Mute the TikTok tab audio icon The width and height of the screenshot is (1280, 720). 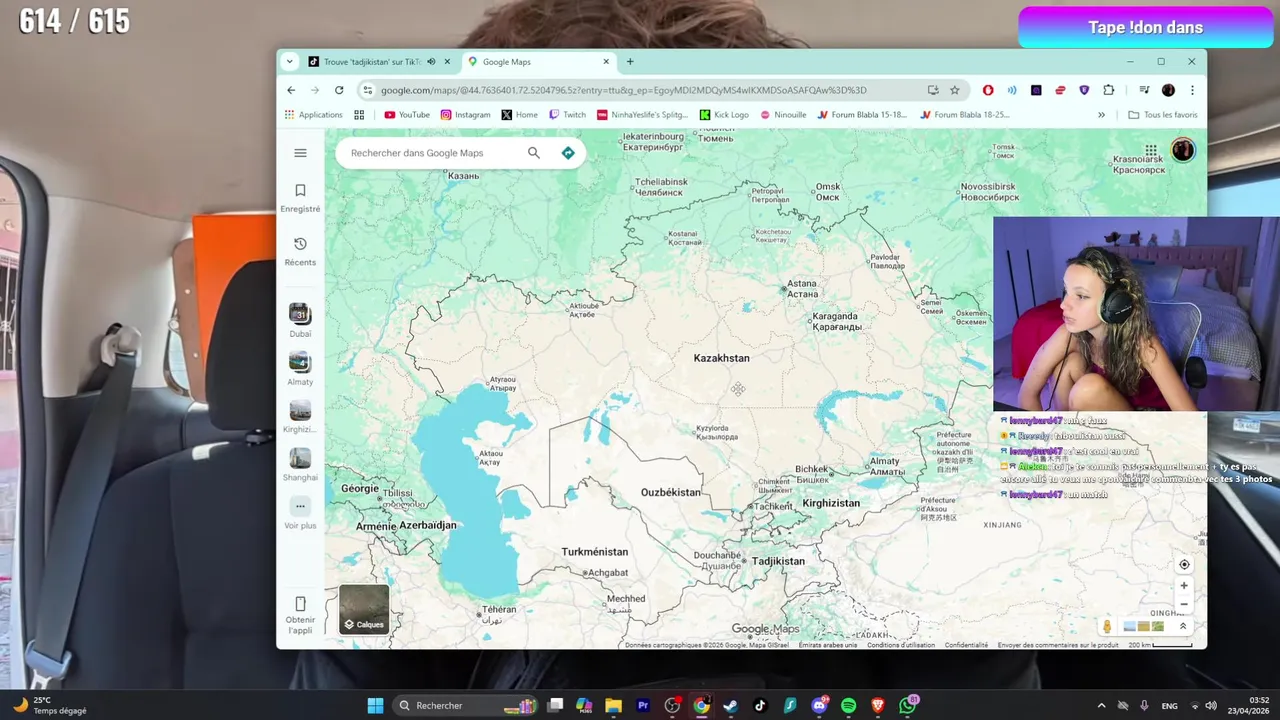[x=432, y=62]
